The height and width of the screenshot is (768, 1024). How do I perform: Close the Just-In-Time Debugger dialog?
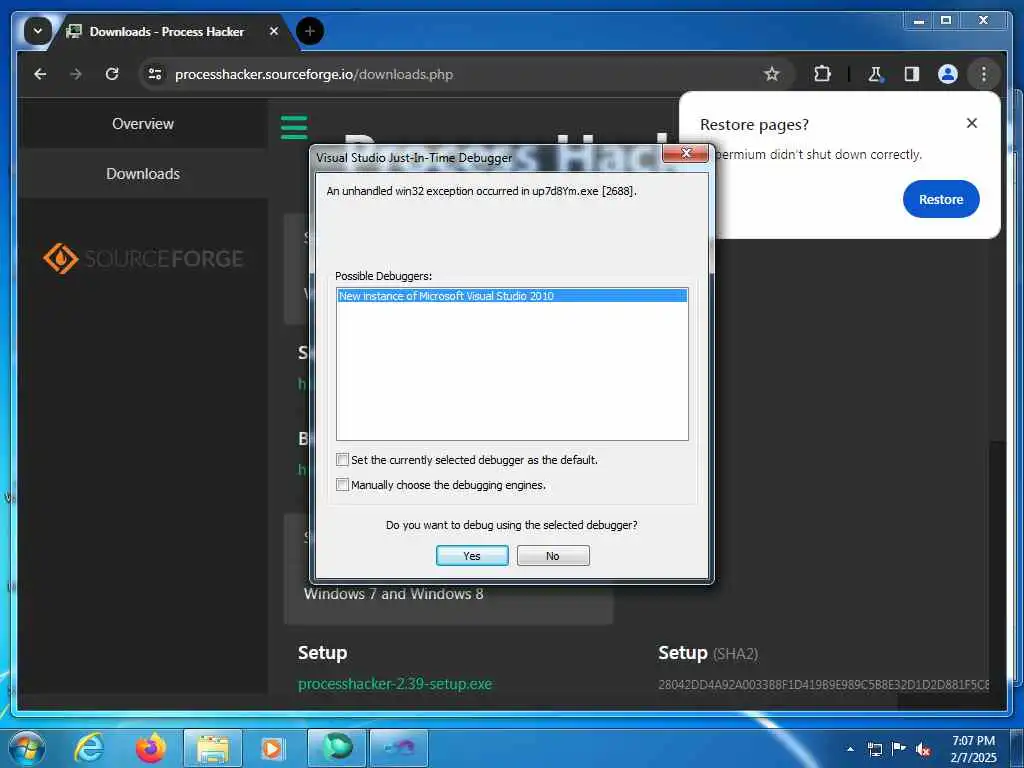click(685, 153)
